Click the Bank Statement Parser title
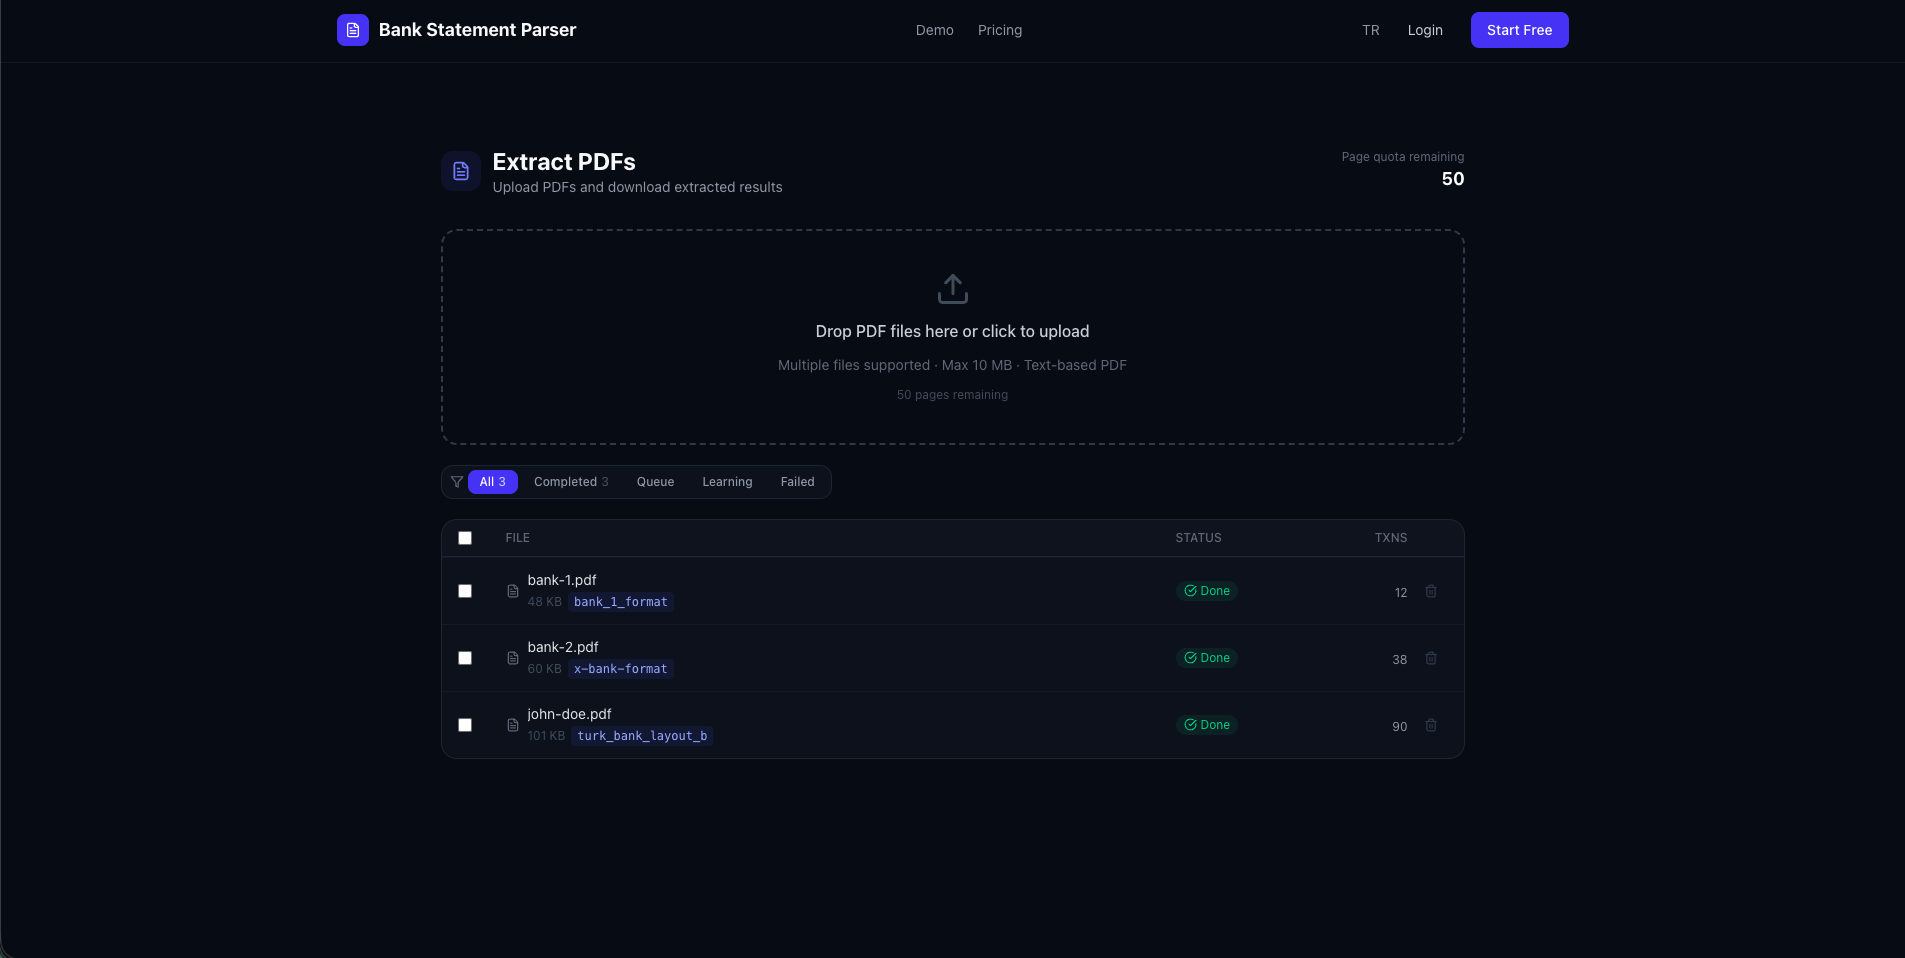 [477, 30]
